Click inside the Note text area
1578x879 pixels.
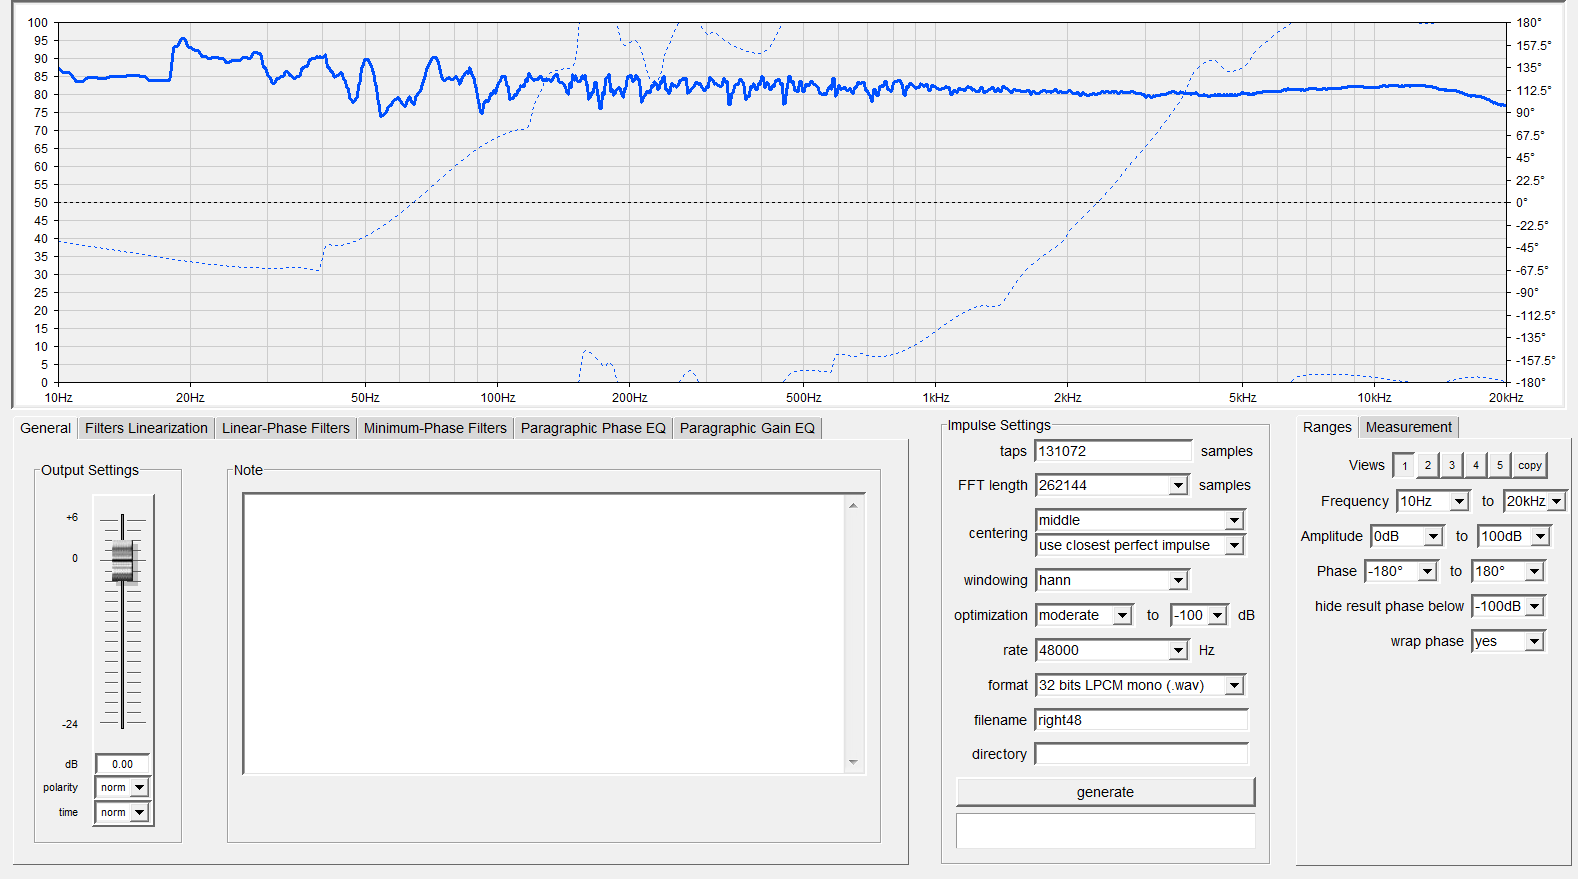pyautogui.click(x=545, y=634)
